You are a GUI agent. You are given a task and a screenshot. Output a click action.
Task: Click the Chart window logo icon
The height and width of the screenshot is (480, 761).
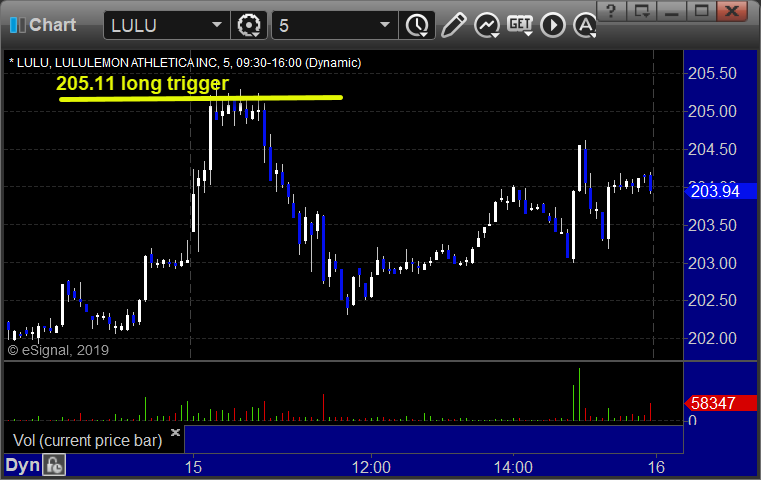click(x=17, y=25)
